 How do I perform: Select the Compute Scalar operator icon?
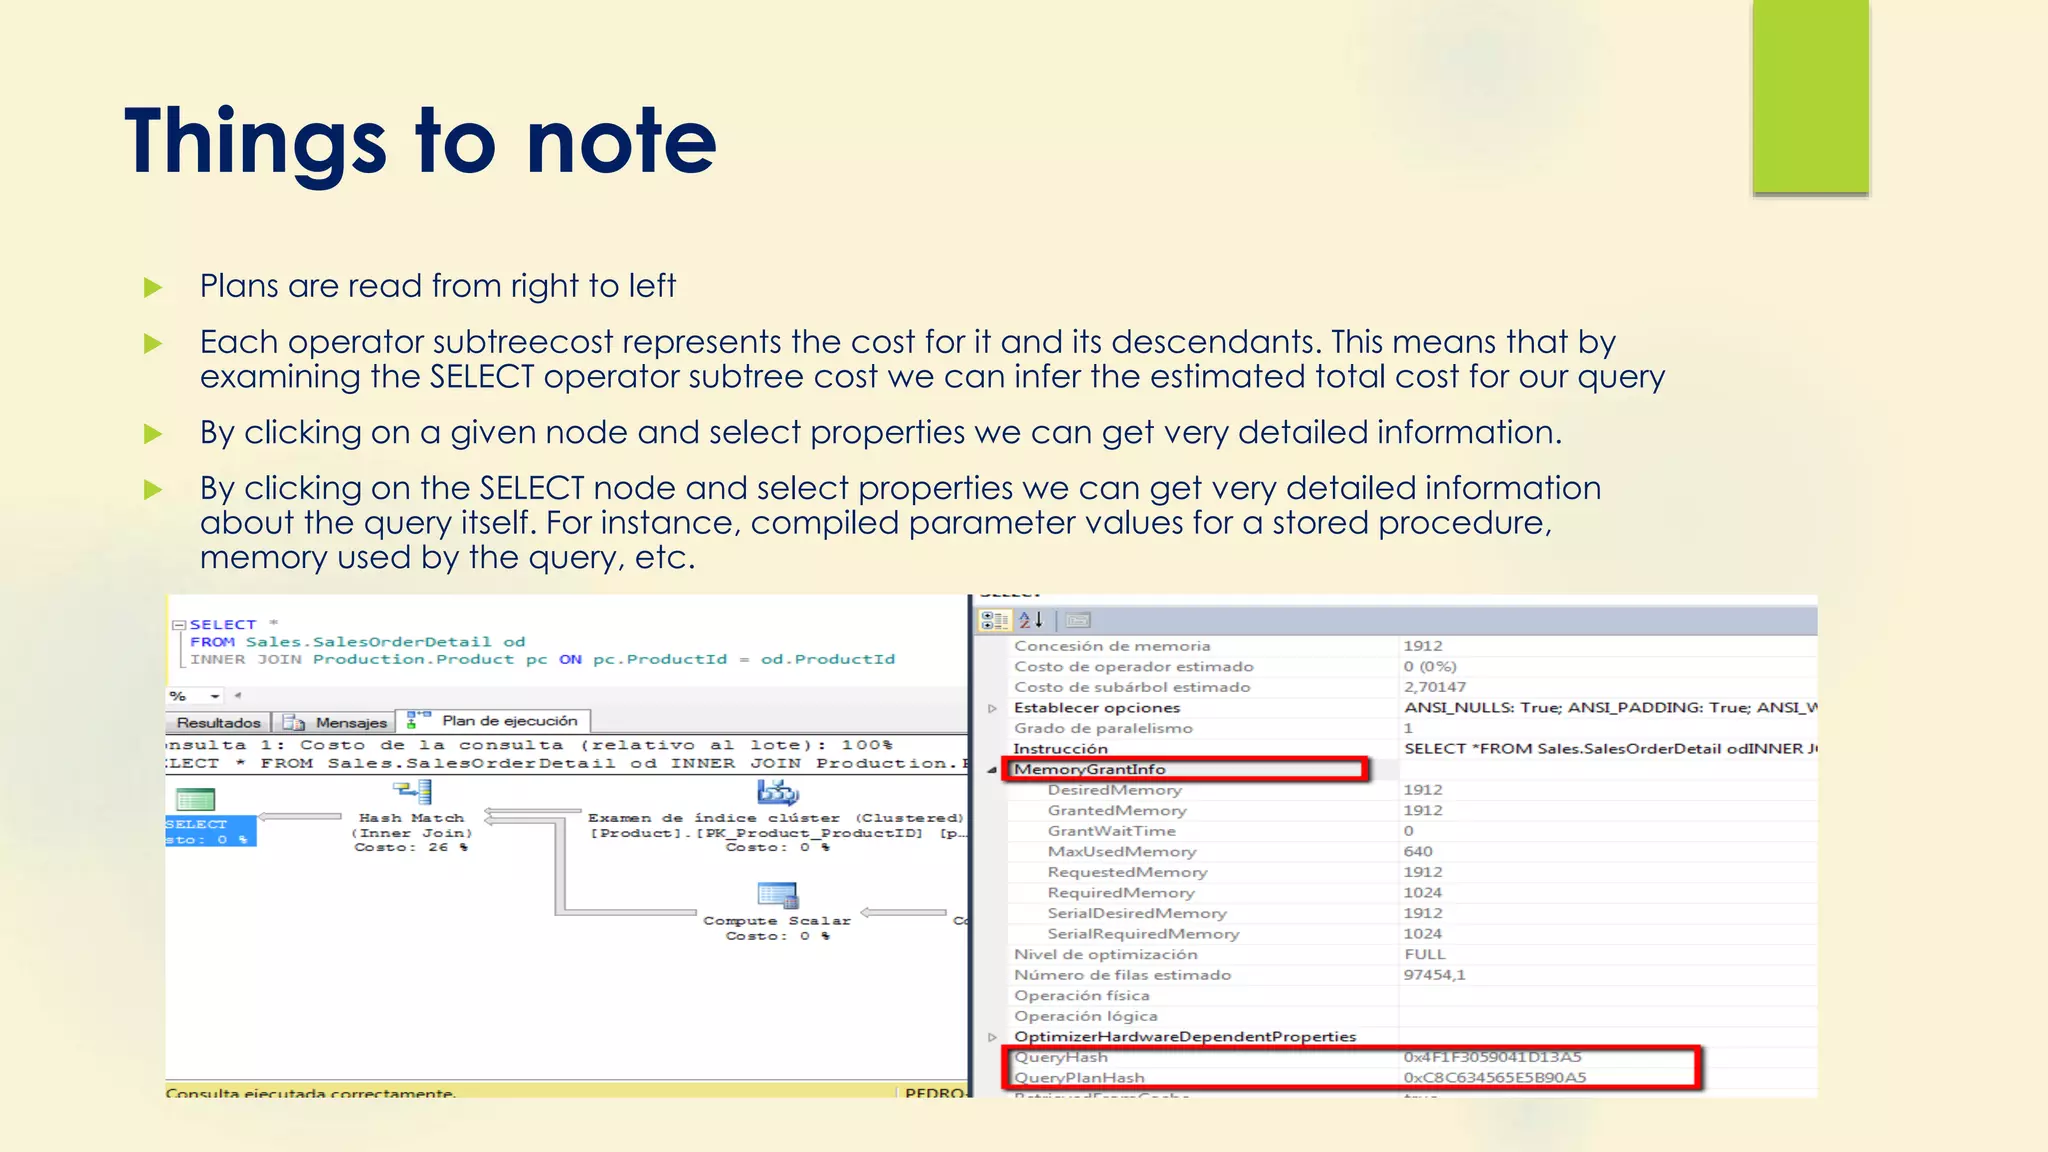point(777,895)
